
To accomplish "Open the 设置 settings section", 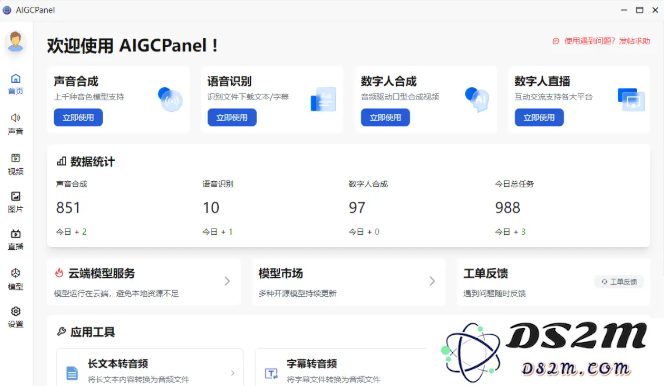I will [16, 317].
